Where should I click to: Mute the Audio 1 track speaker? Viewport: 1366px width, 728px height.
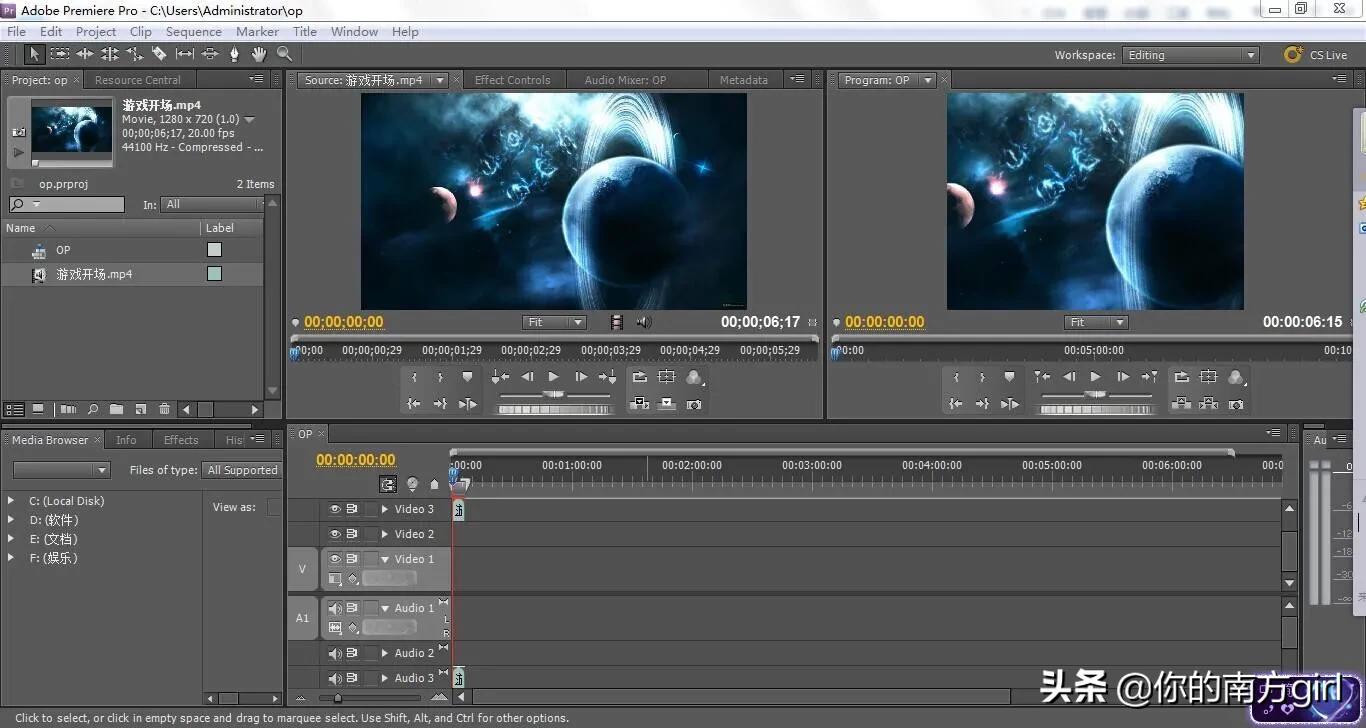click(335, 608)
